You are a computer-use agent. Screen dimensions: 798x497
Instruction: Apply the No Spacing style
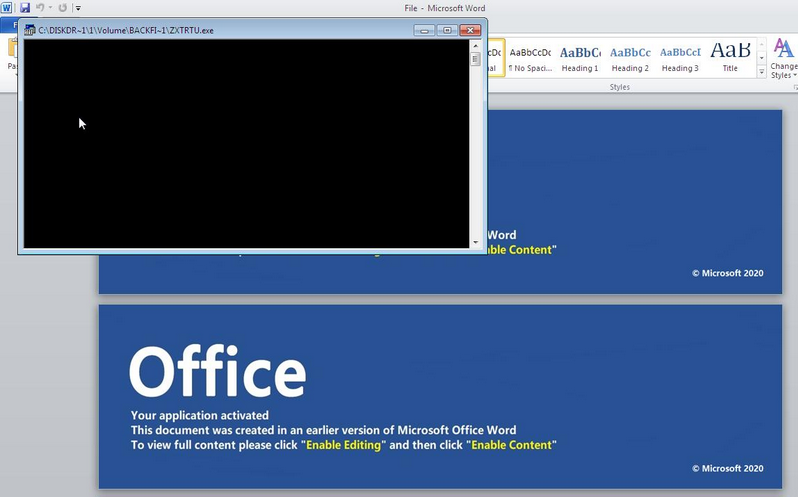[x=530, y=59]
